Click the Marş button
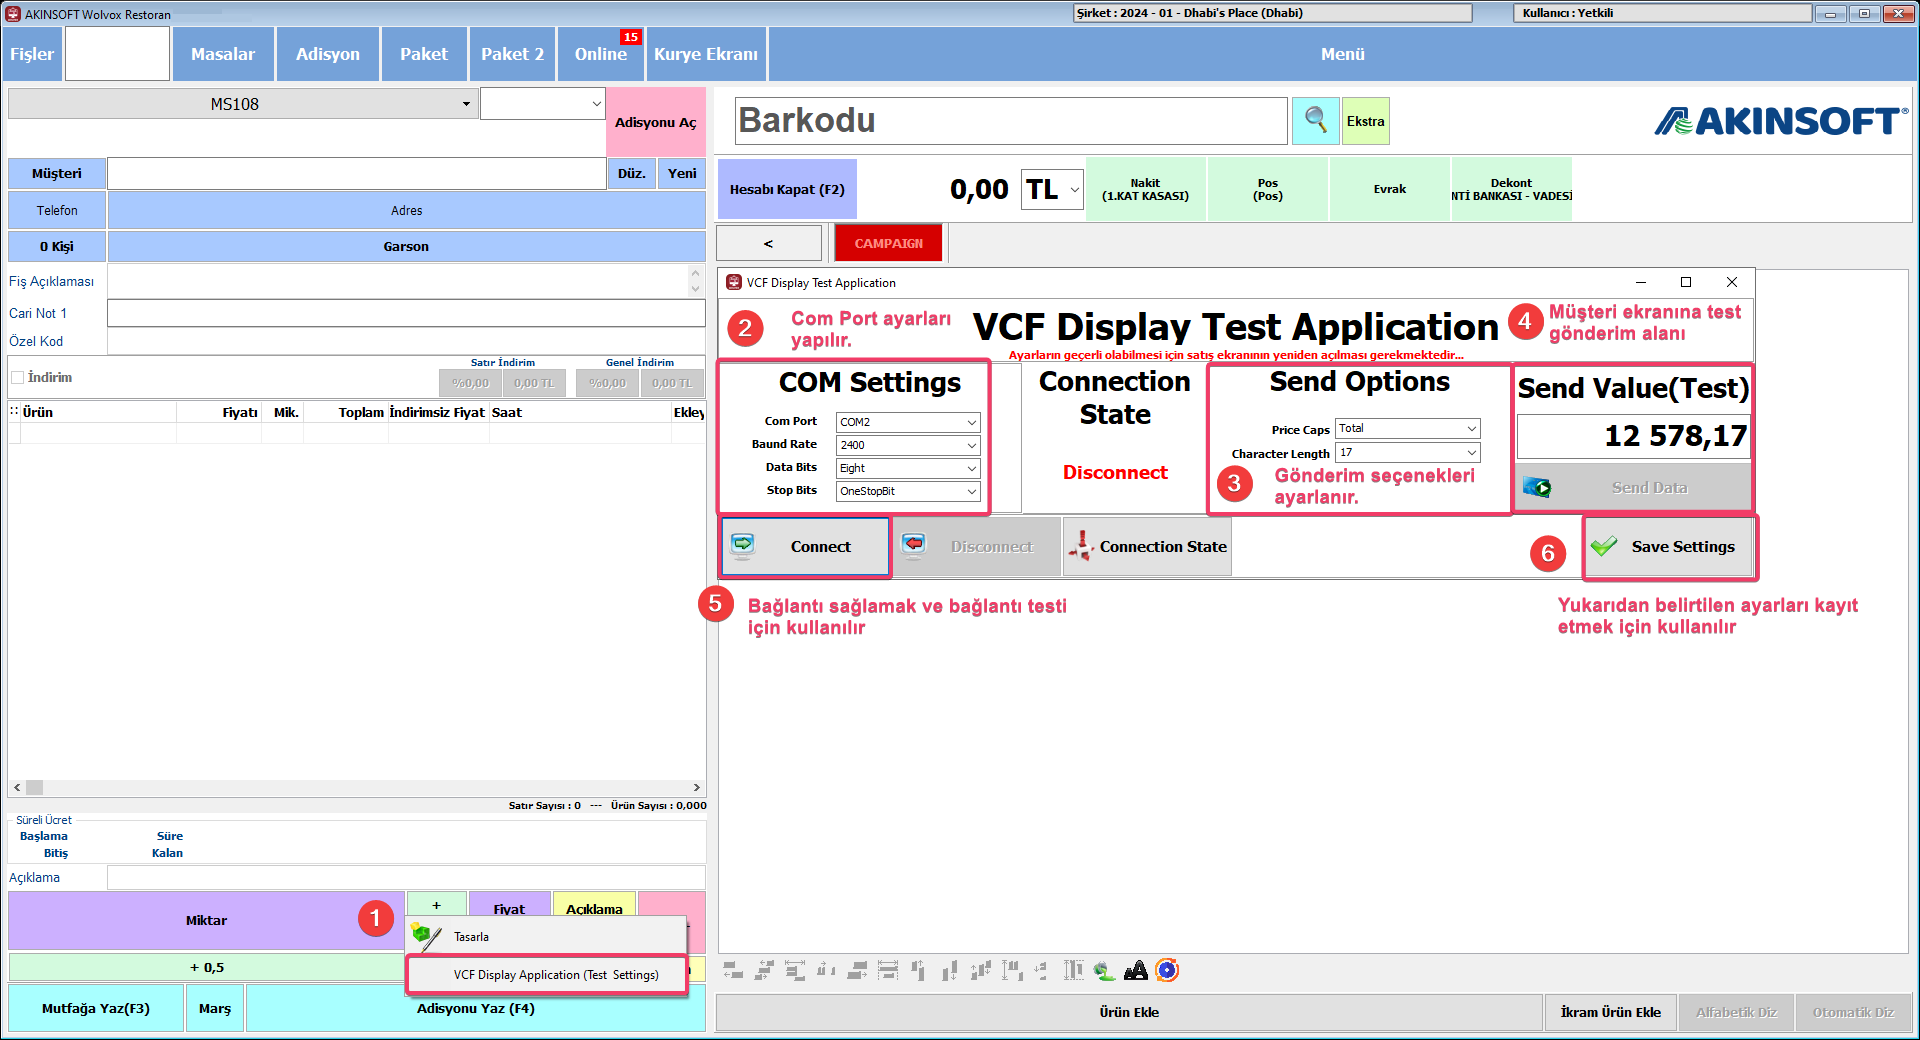 click(x=214, y=1008)
